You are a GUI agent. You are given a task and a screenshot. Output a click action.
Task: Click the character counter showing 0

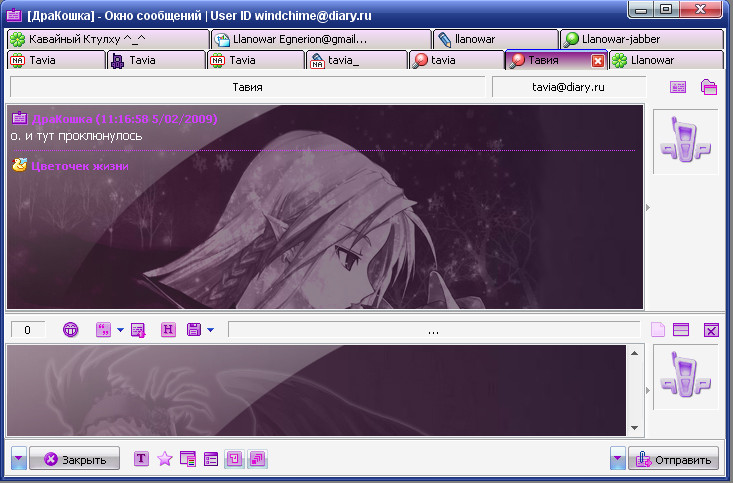click(x=28, y=330)
